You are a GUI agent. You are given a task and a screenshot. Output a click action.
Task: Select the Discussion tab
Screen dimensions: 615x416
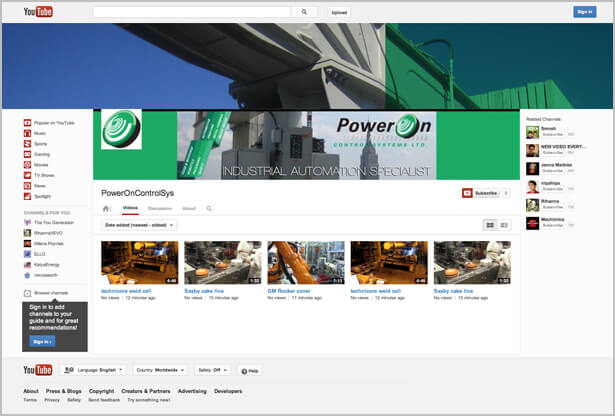tap(160, 209)
